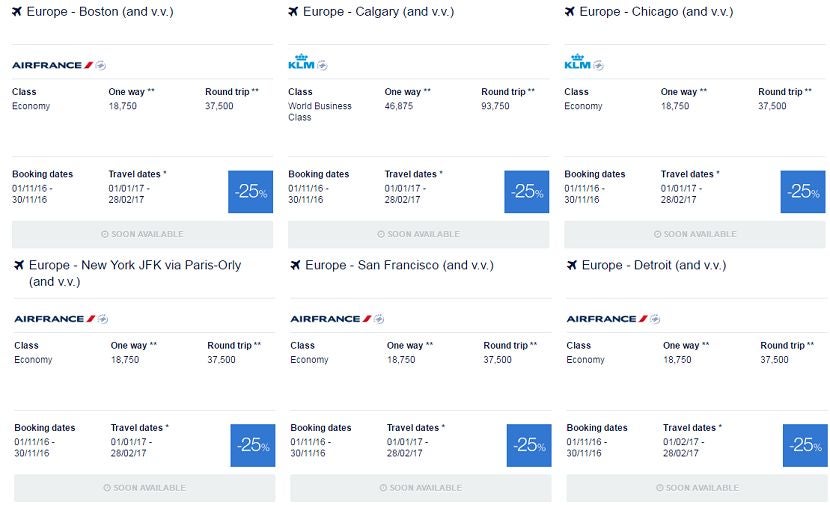Click the airplane icon beside Europe - Chicago

tap(570, 11)
